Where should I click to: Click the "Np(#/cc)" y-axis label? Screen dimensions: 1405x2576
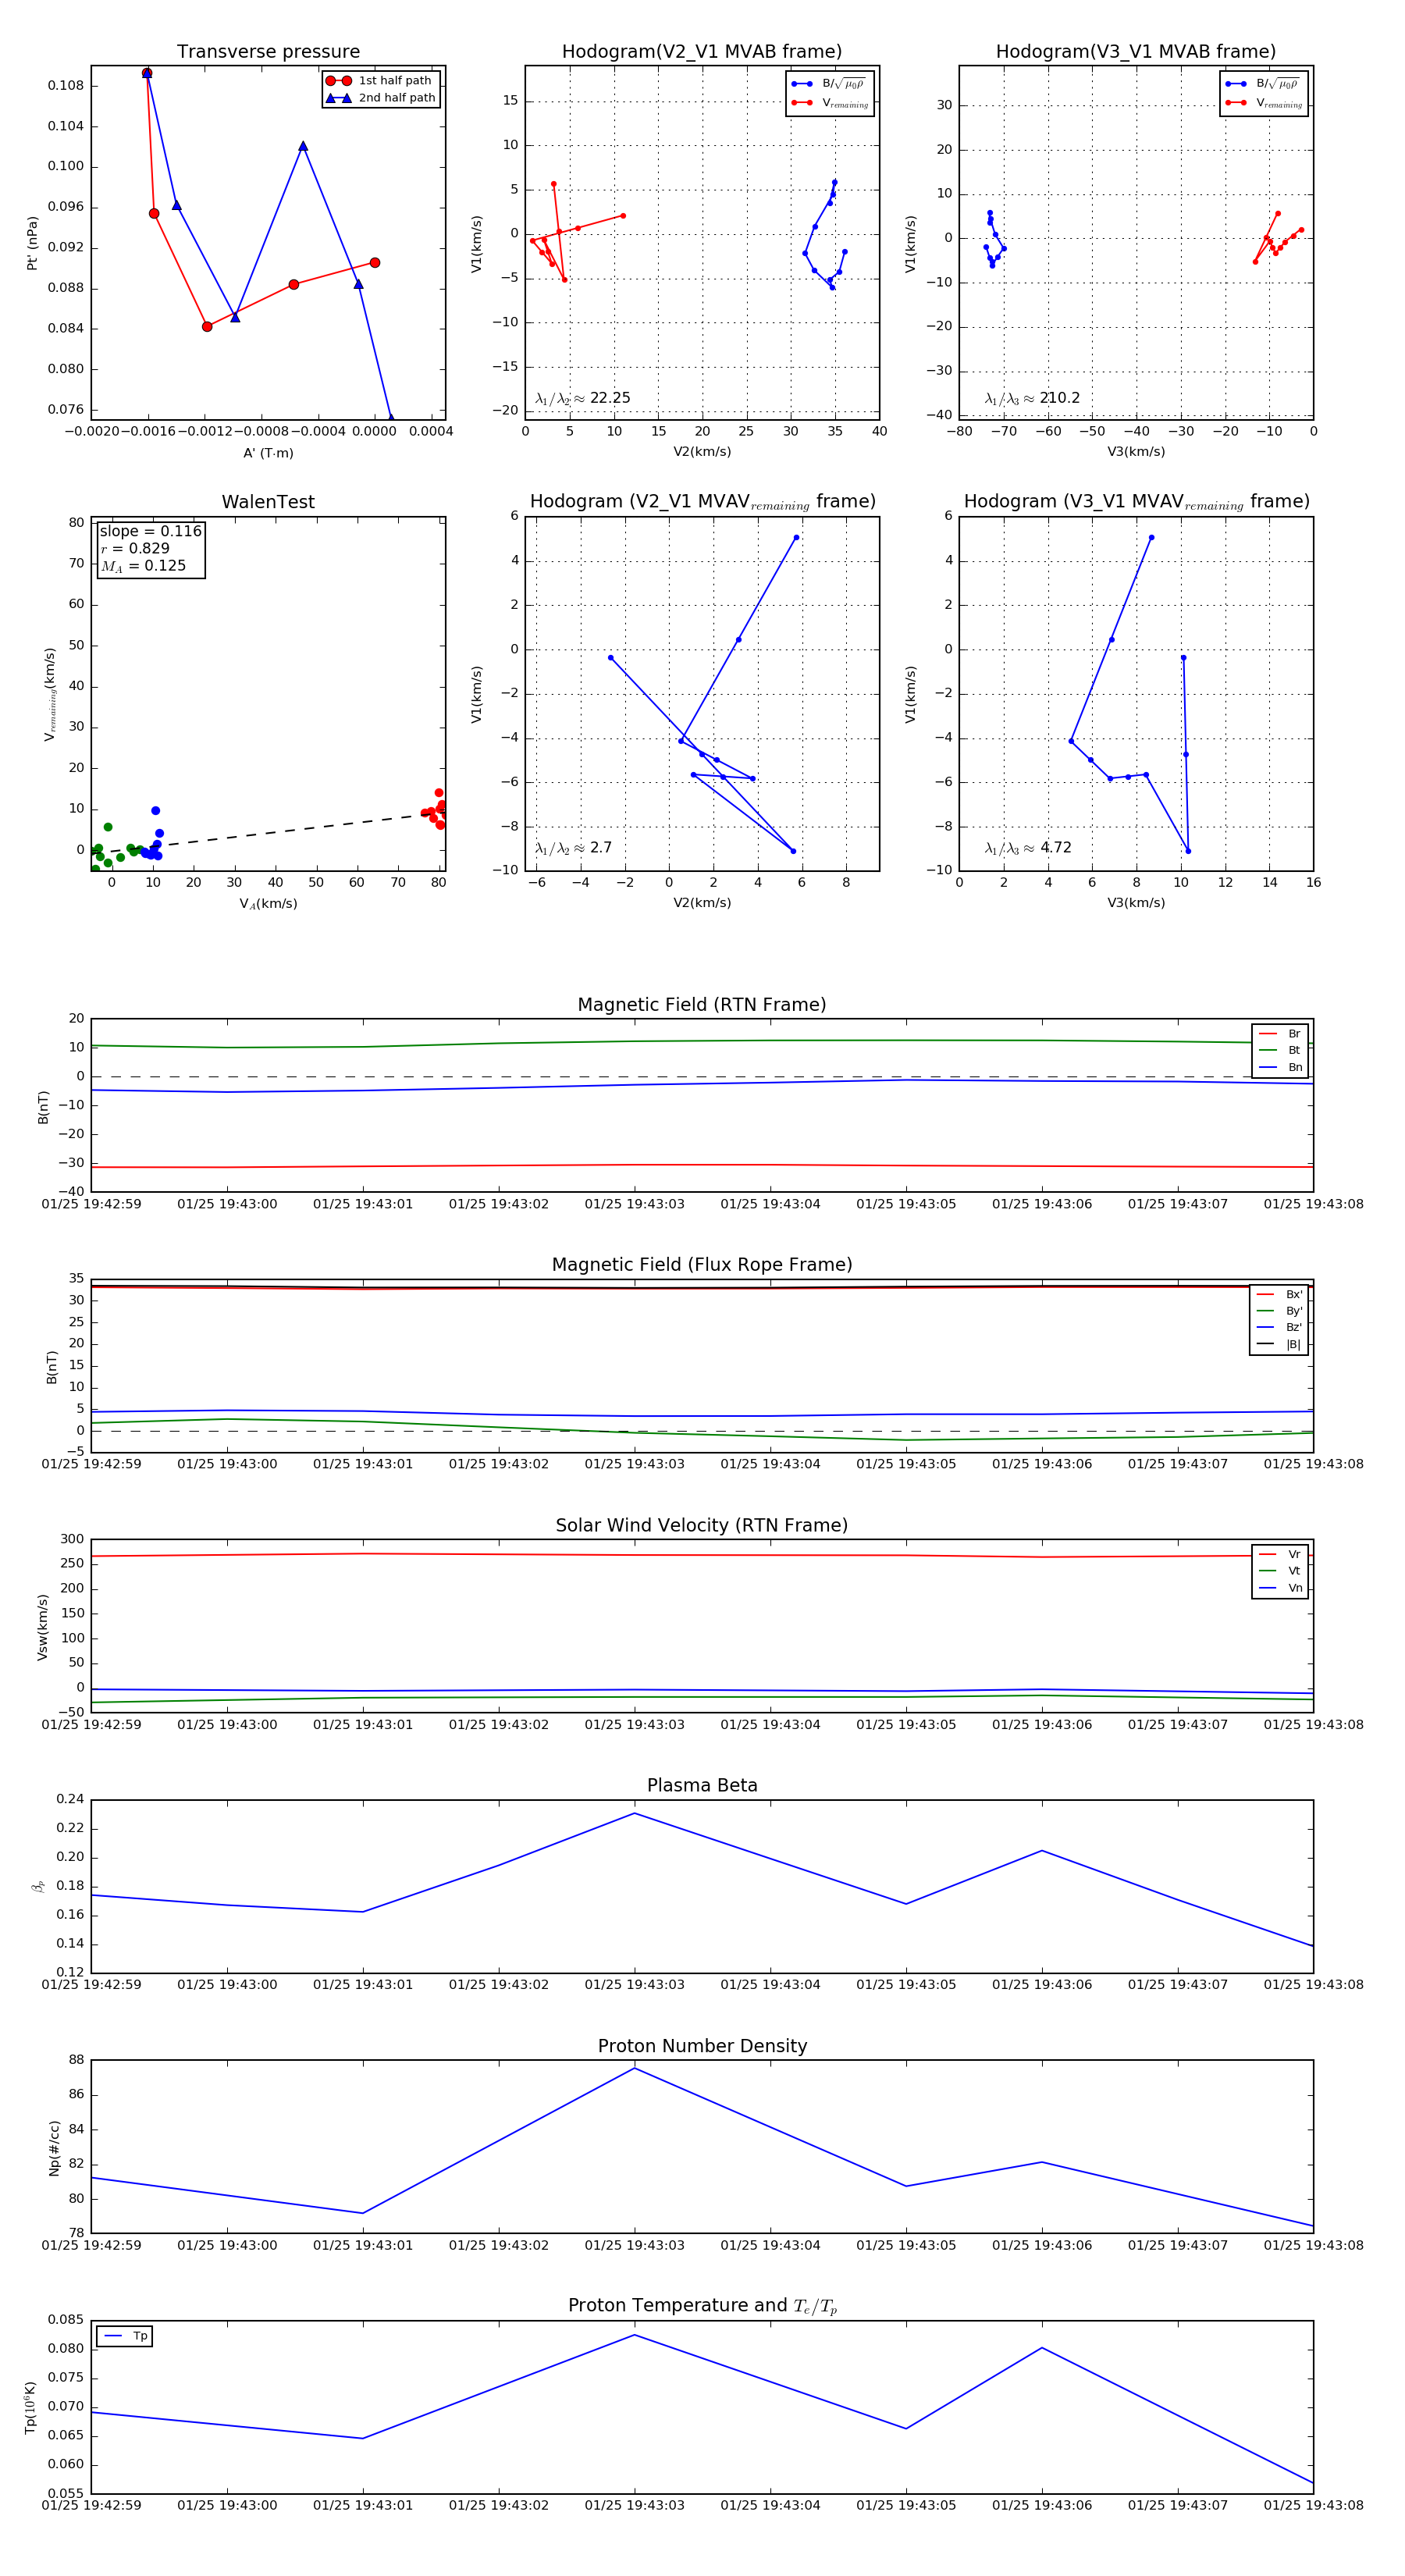pyautogui.click(x=54, y=2147)
